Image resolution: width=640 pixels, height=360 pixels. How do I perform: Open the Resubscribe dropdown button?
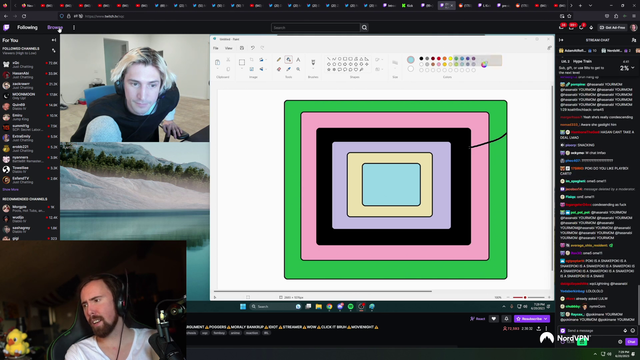(x=532, y=319)
